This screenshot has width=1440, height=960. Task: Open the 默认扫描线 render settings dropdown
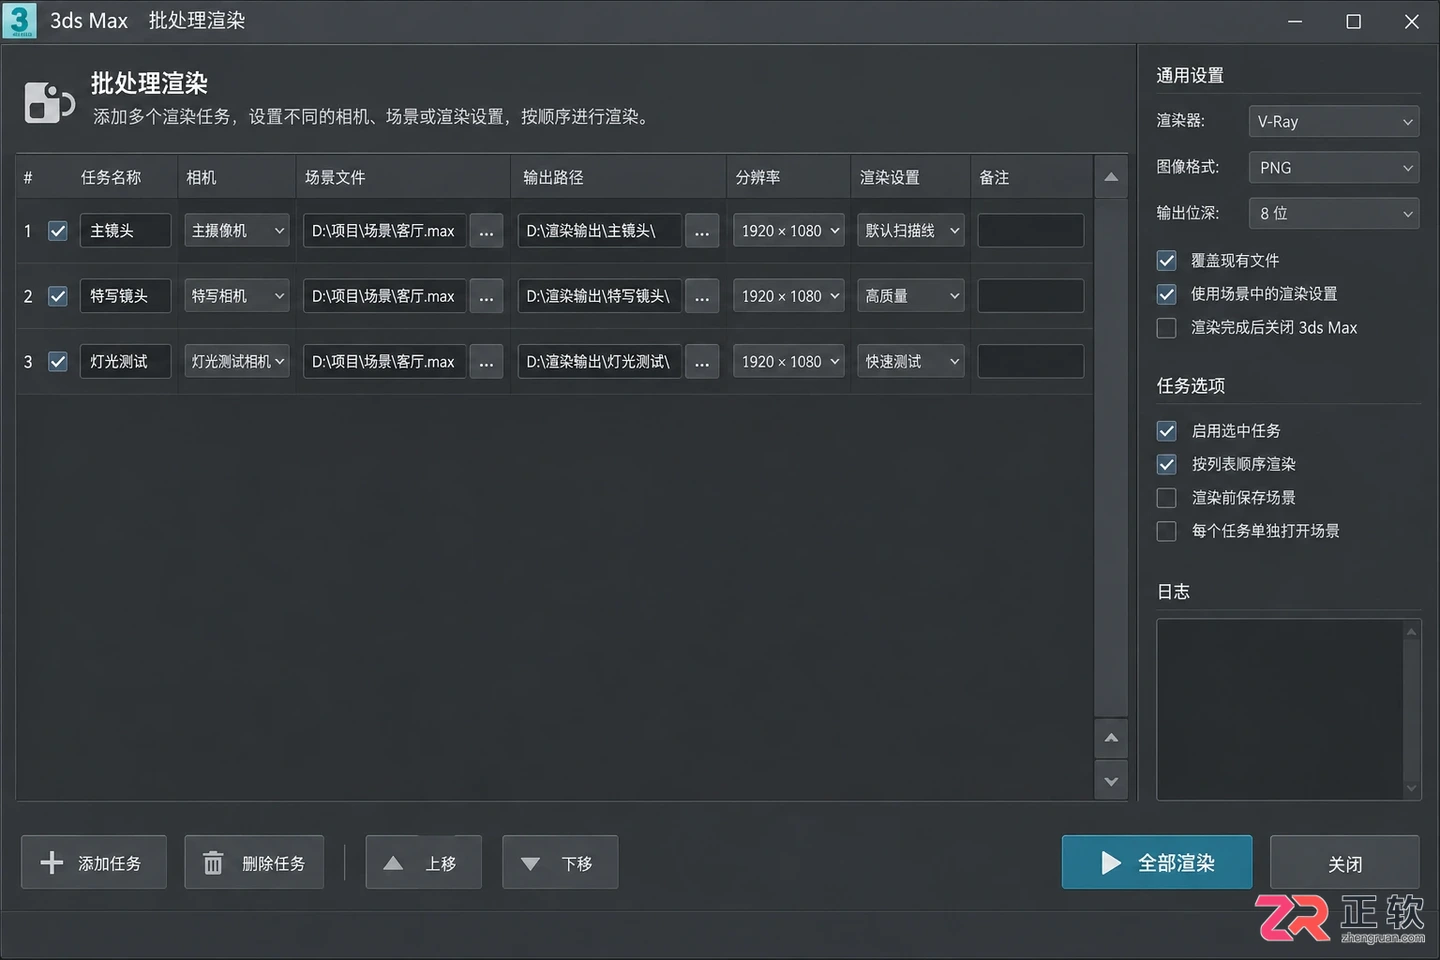911,231
